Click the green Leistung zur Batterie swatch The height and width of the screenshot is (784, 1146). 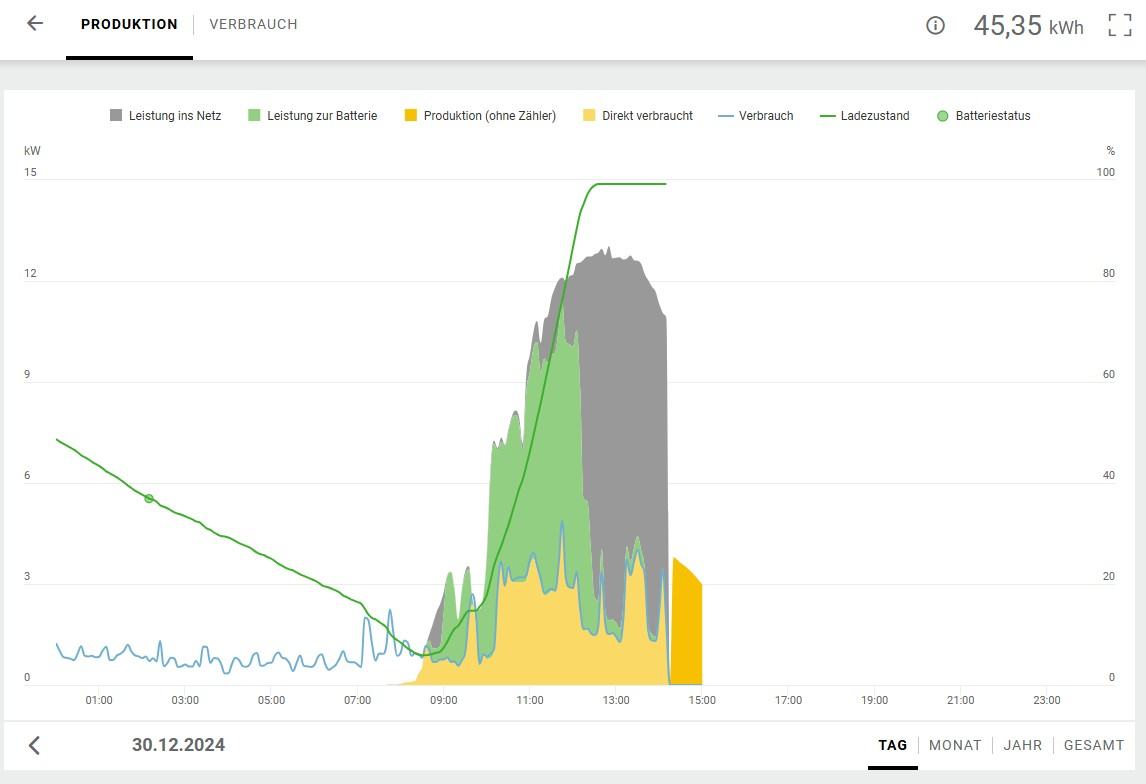[x=254, y=115]
